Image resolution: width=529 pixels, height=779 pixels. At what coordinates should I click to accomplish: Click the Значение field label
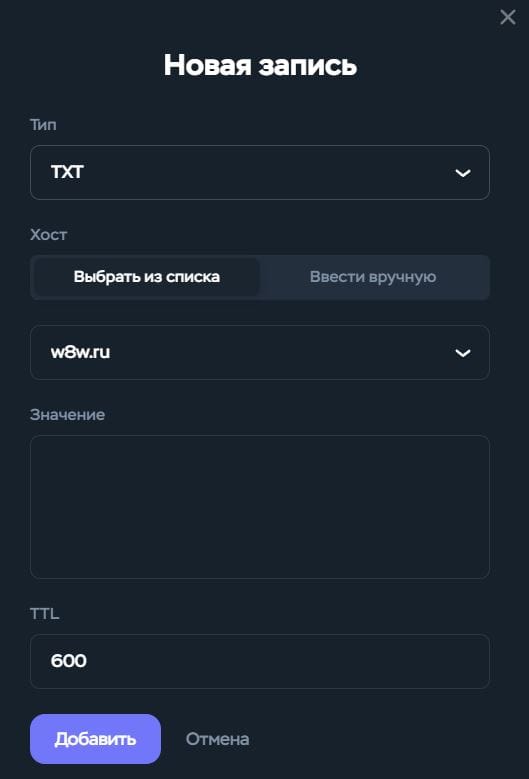click(x=68, y=414)
